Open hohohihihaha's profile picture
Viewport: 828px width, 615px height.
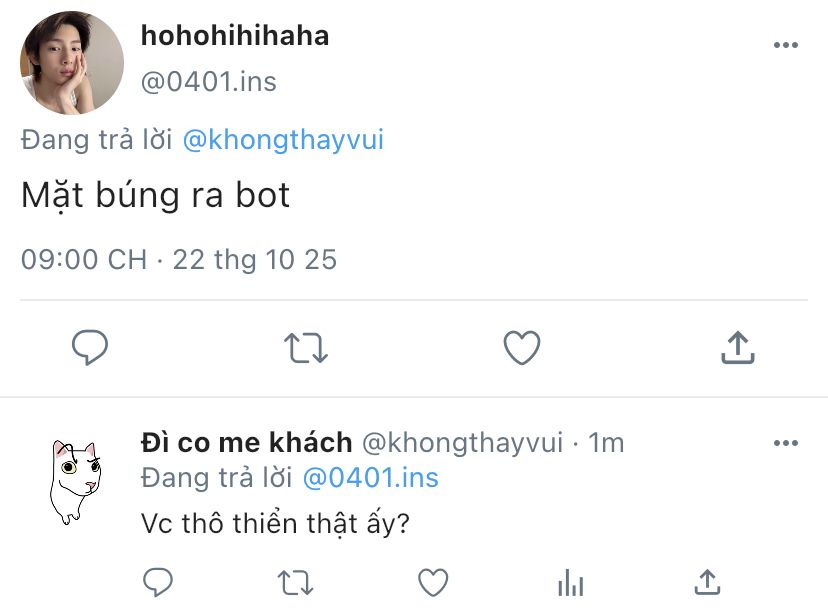(x=71, y=63)
